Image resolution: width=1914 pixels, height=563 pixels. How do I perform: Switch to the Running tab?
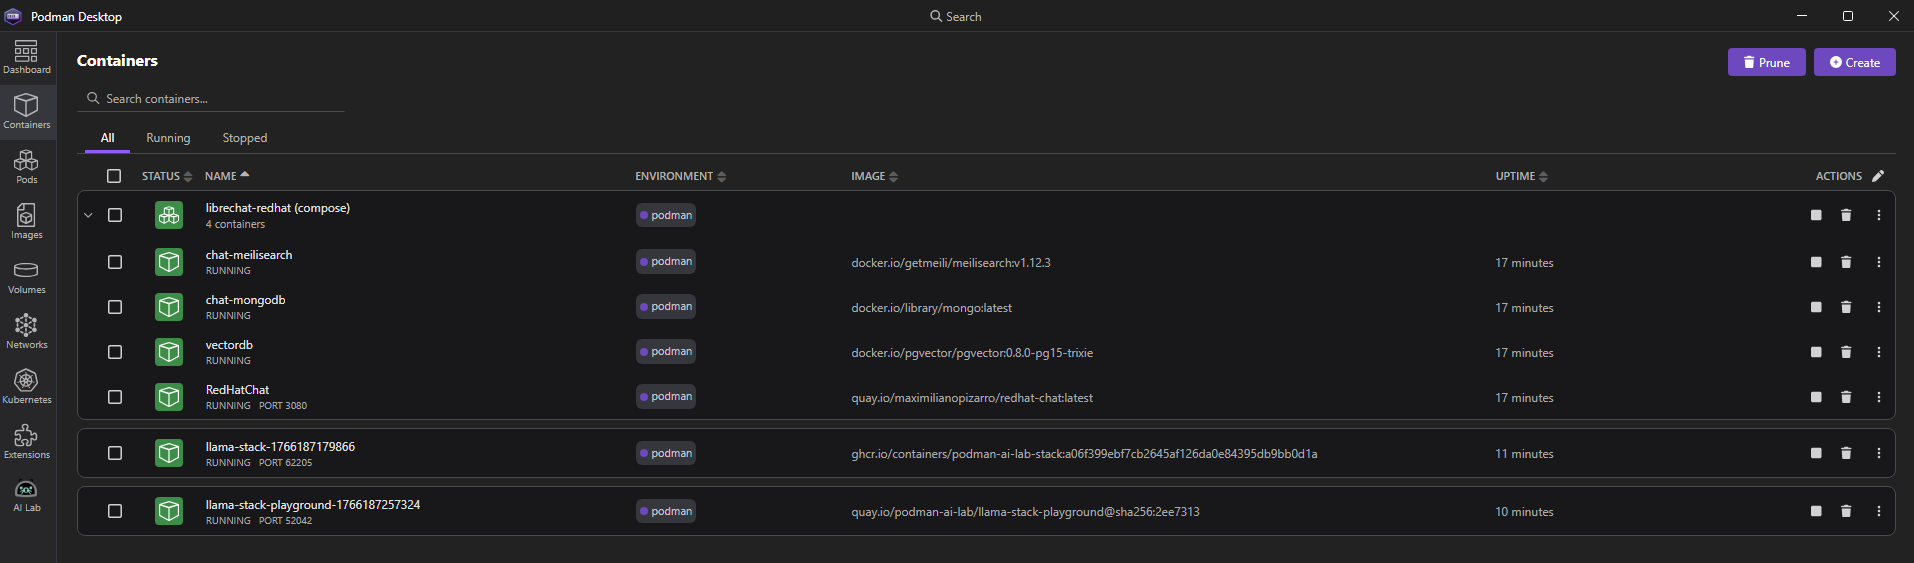(x=168, y=138)
